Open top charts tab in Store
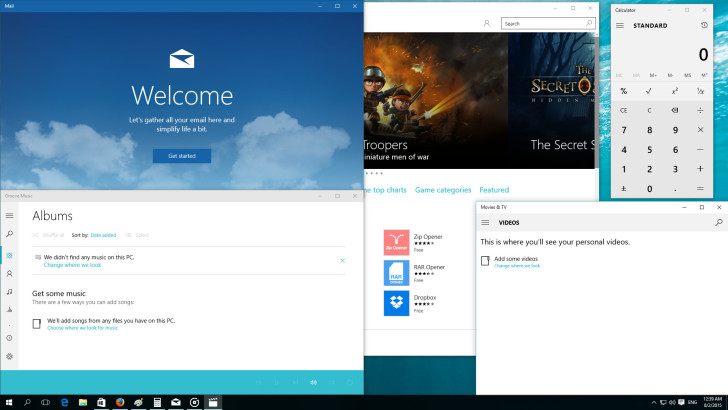Viewport: 728px width, 410px height. tap(385, 190)
